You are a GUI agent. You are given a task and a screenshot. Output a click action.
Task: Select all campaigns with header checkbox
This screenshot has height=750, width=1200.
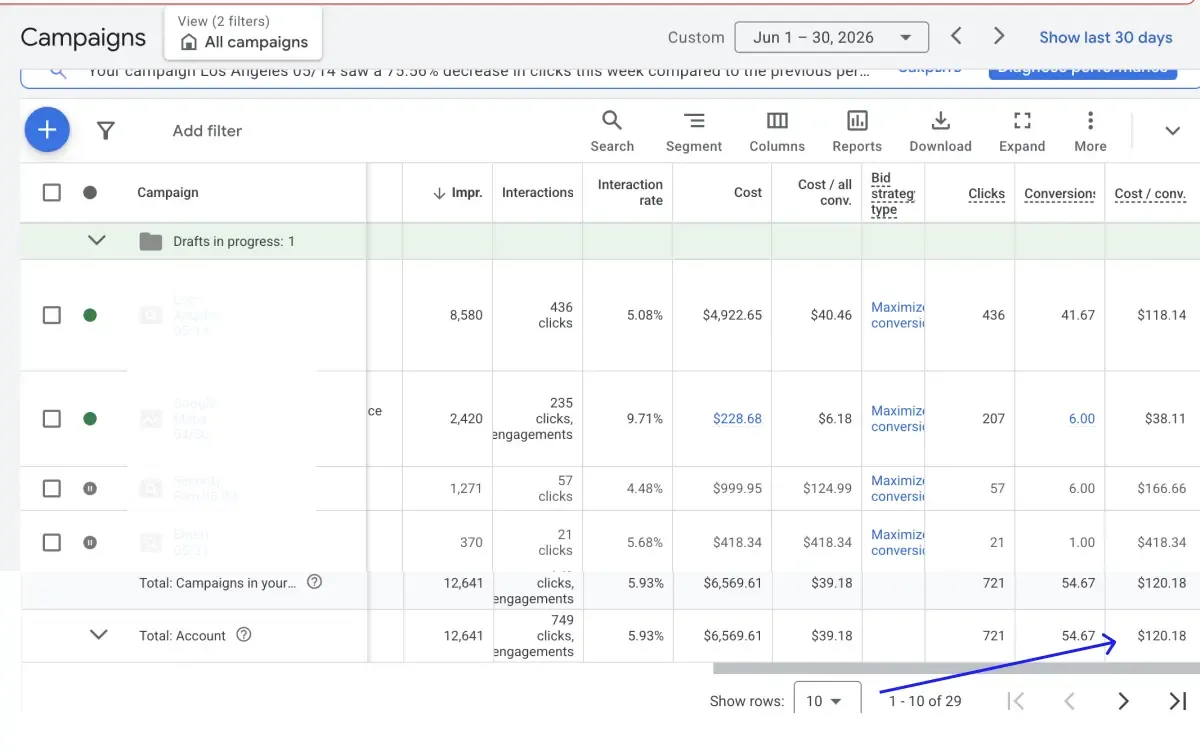(x=52, y=192)
